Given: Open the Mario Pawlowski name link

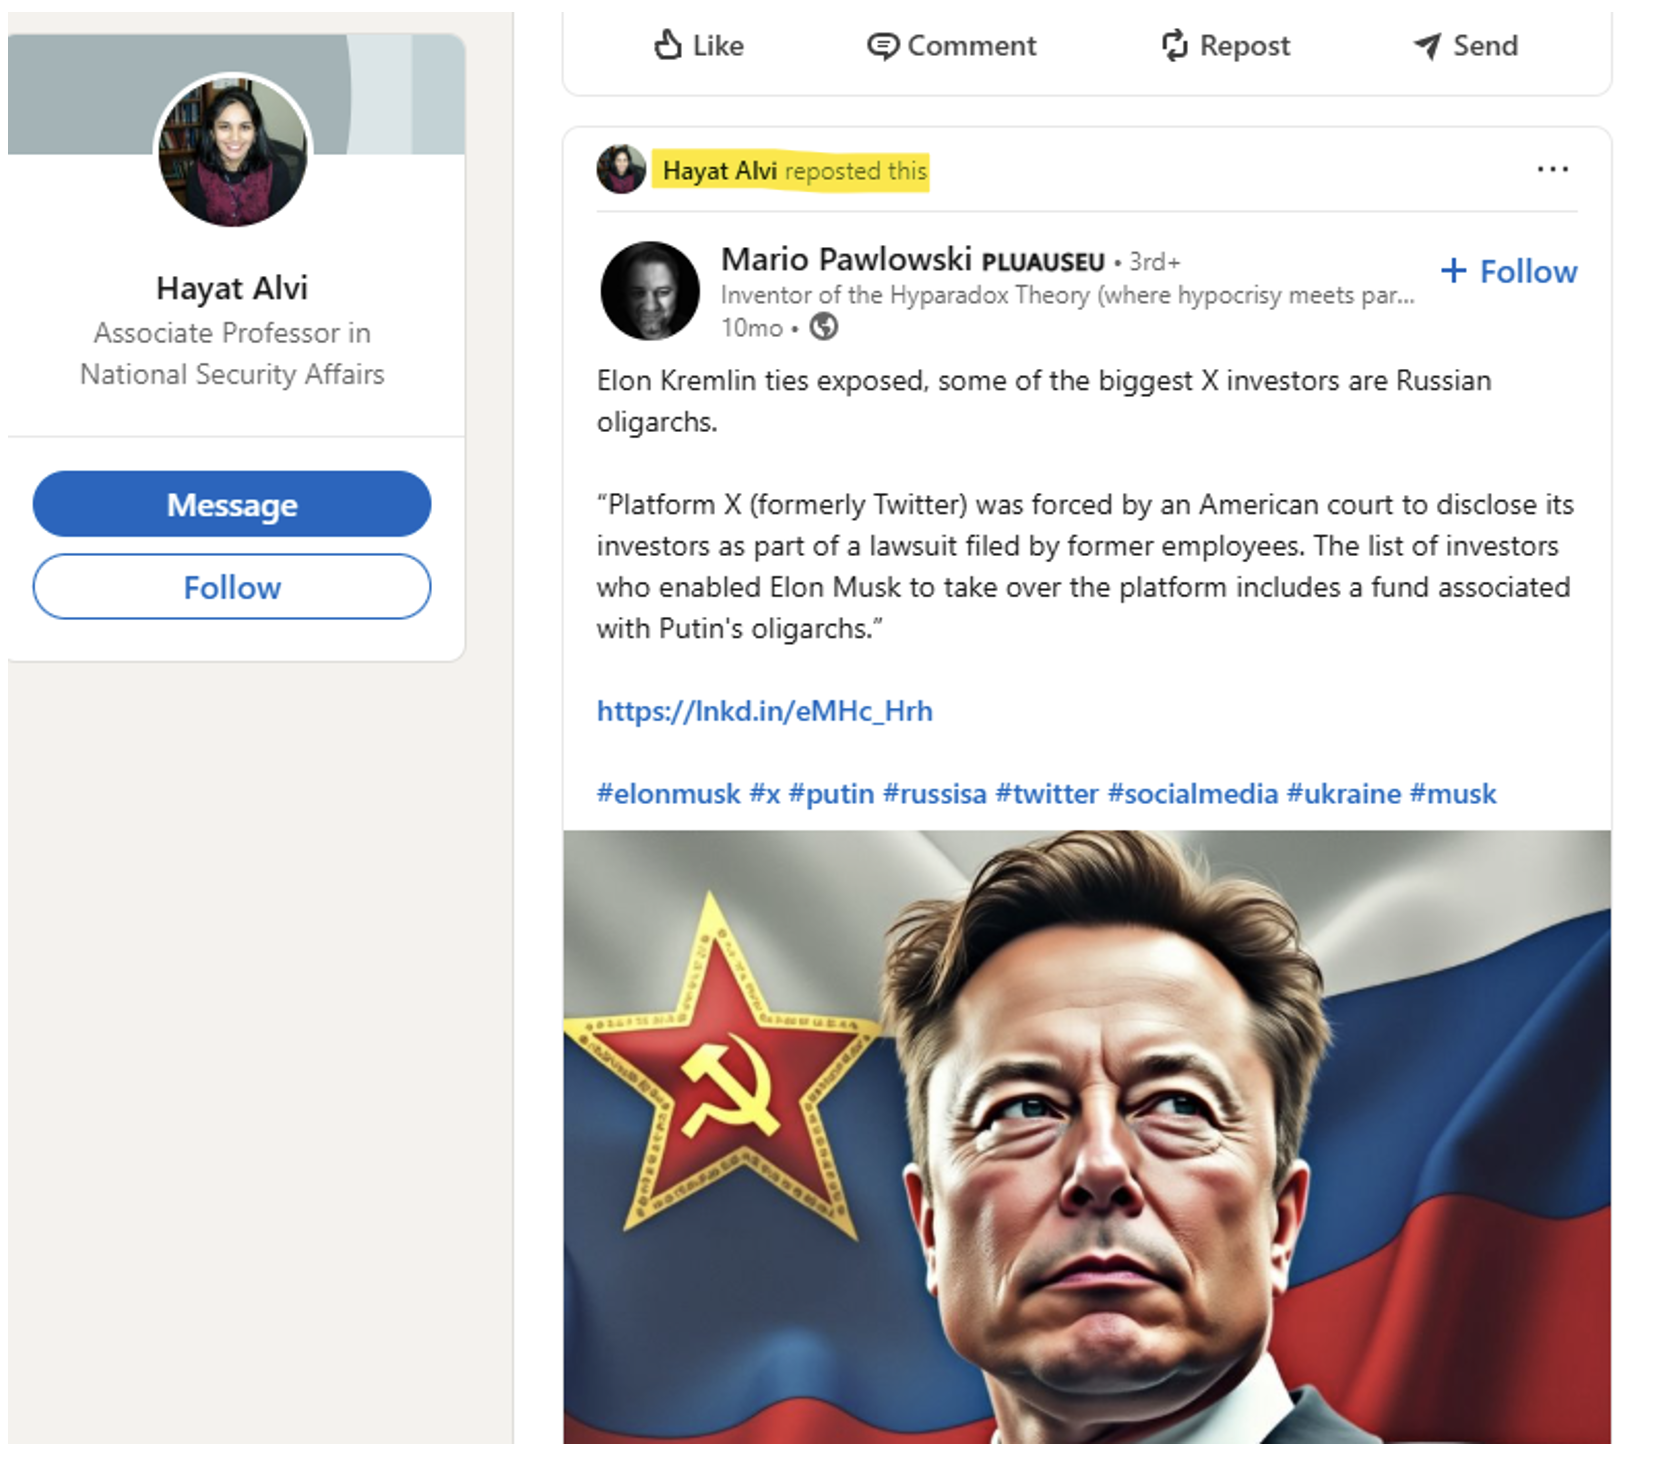Looking at the screenshot, I should click(846, 260).
